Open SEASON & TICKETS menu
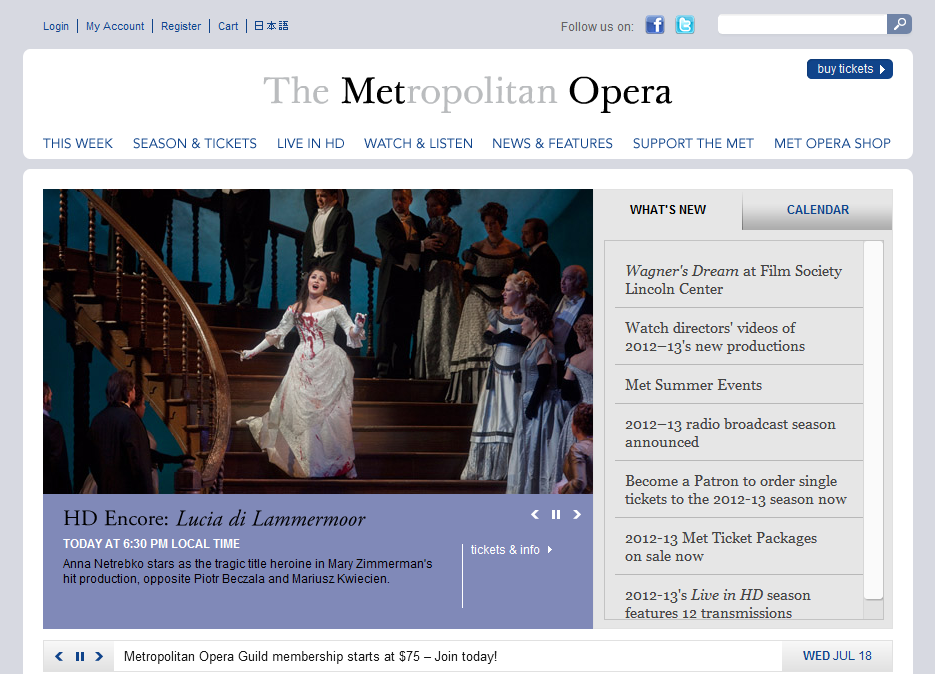The height and width of the screenshot is (674, 935). tap(194, 143)
